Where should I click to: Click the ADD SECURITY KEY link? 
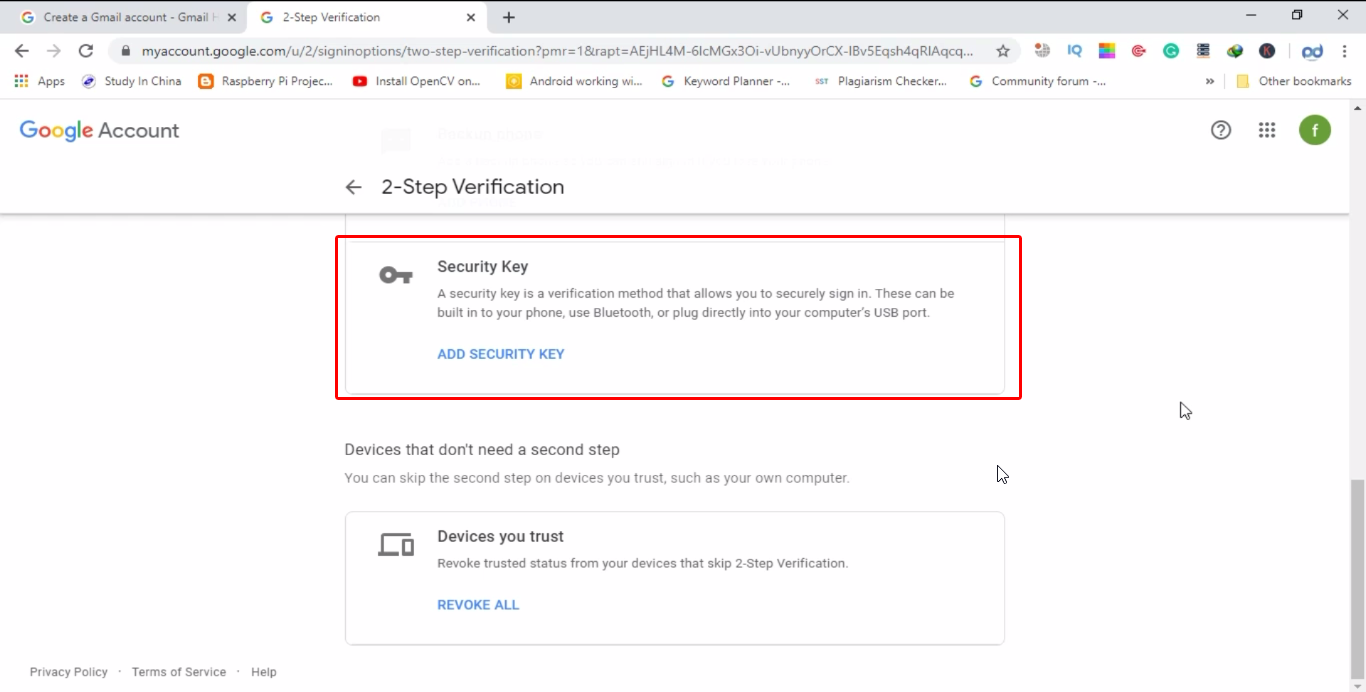(x=501, y=354)
